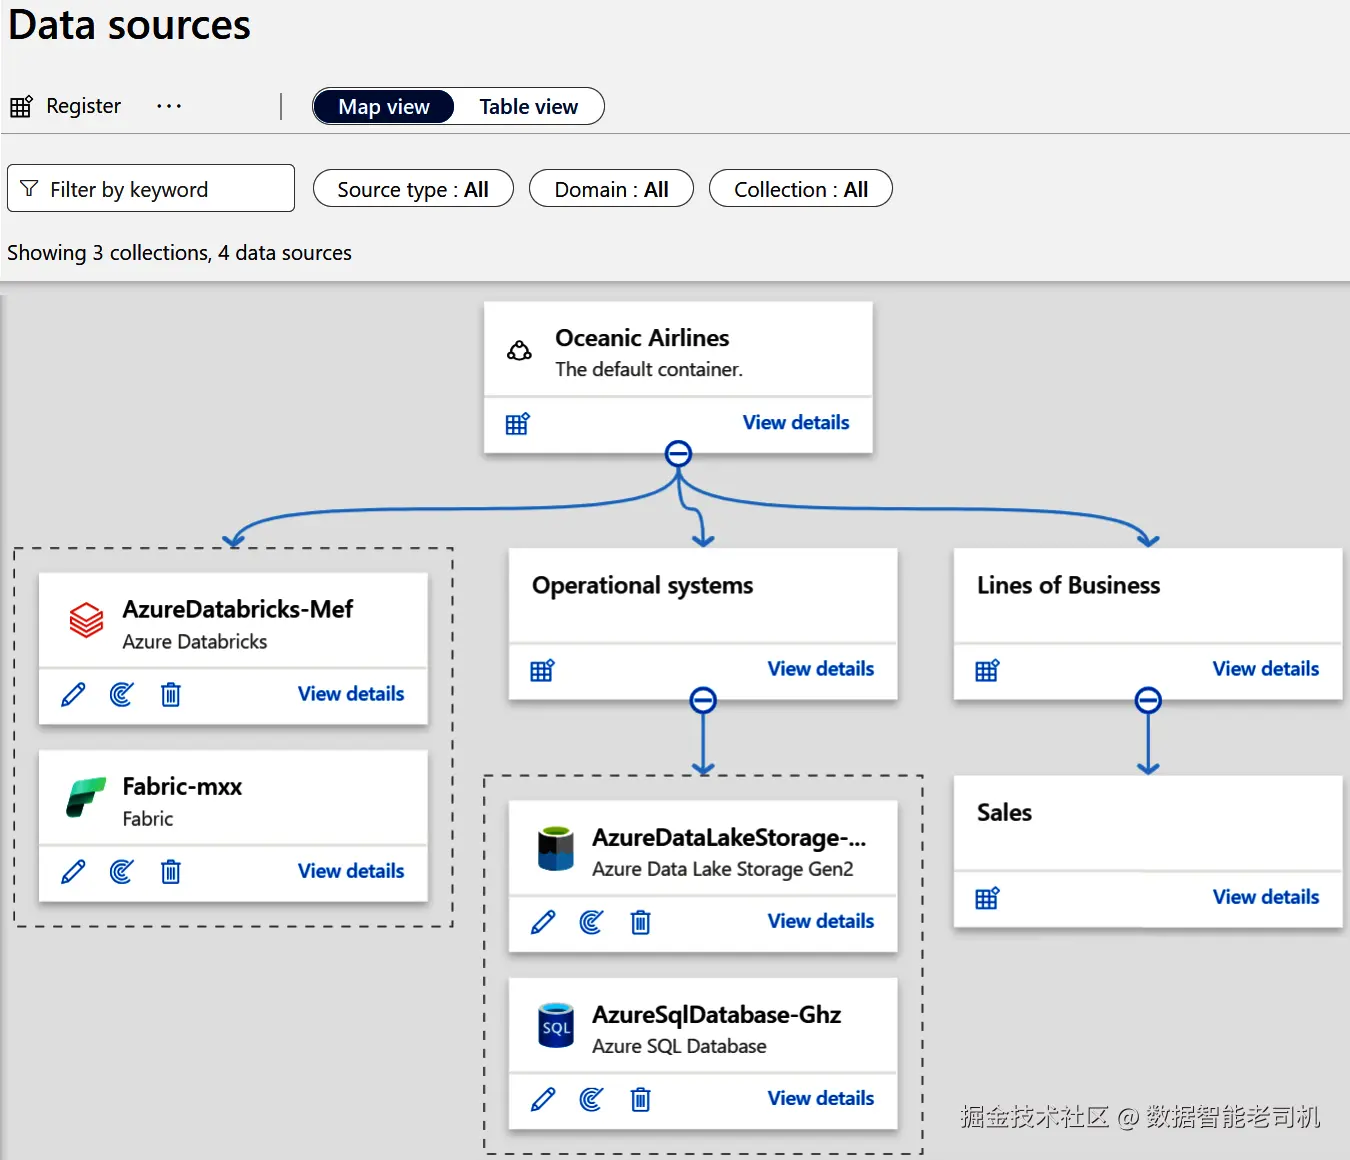
Task: Select the AzureSqlDatabase-Ghz source name
Action: click(x=716, y=1015)
